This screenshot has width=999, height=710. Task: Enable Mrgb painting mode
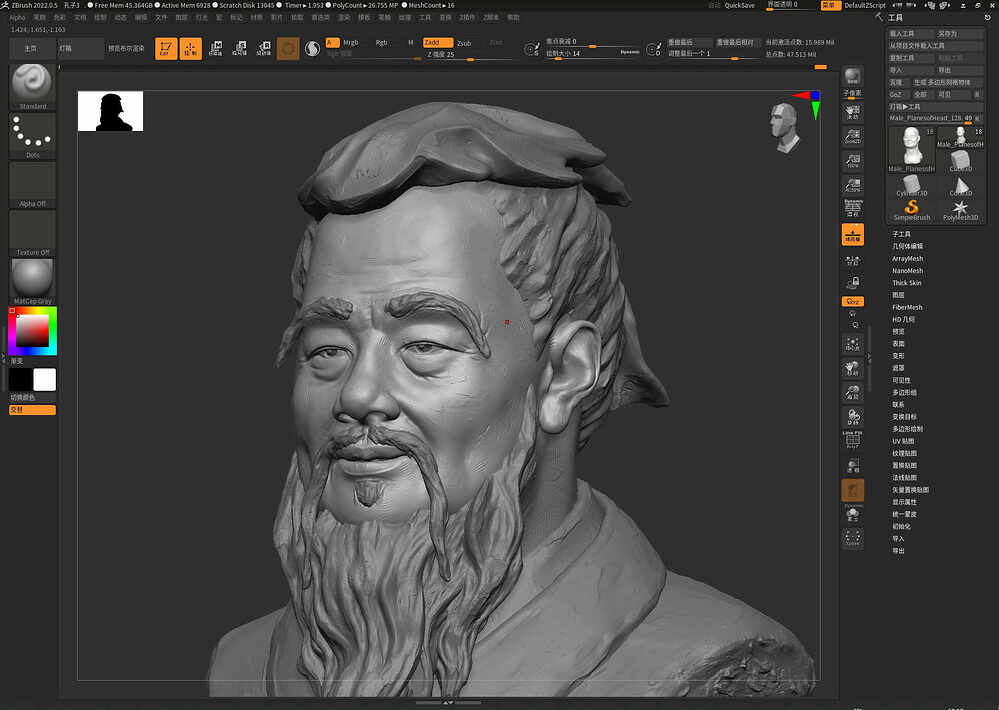350,43
